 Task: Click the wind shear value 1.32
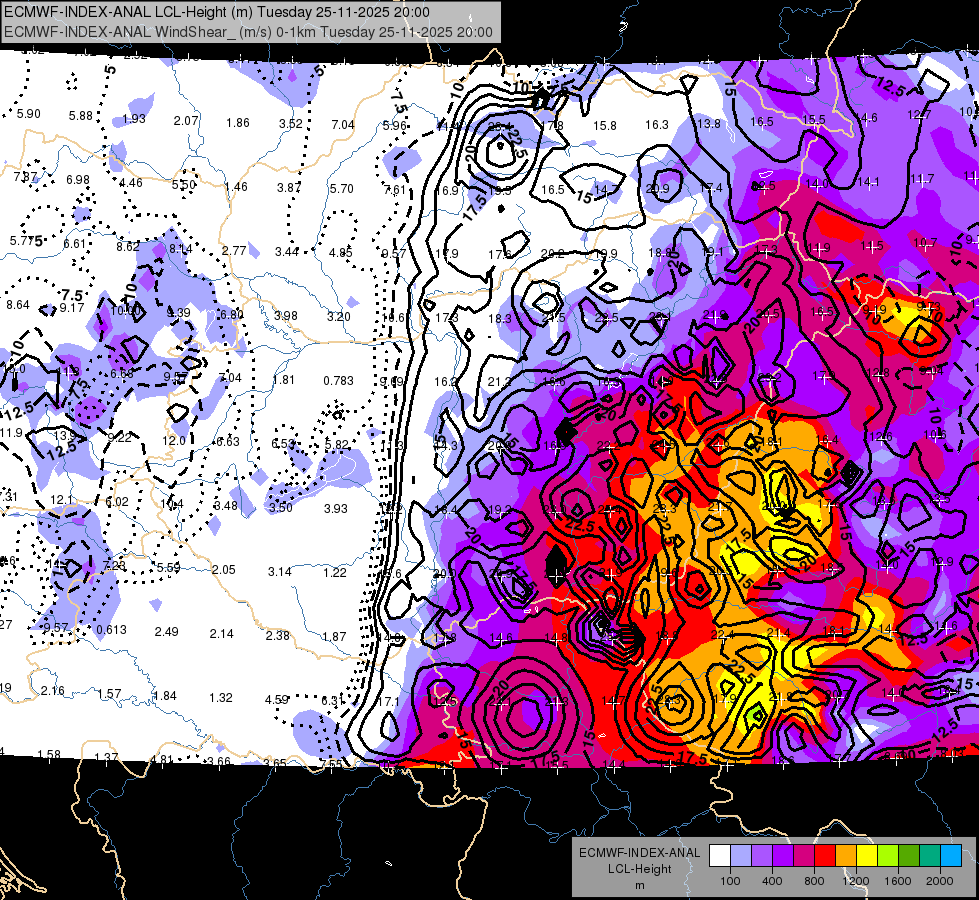[x=220, y=698]
